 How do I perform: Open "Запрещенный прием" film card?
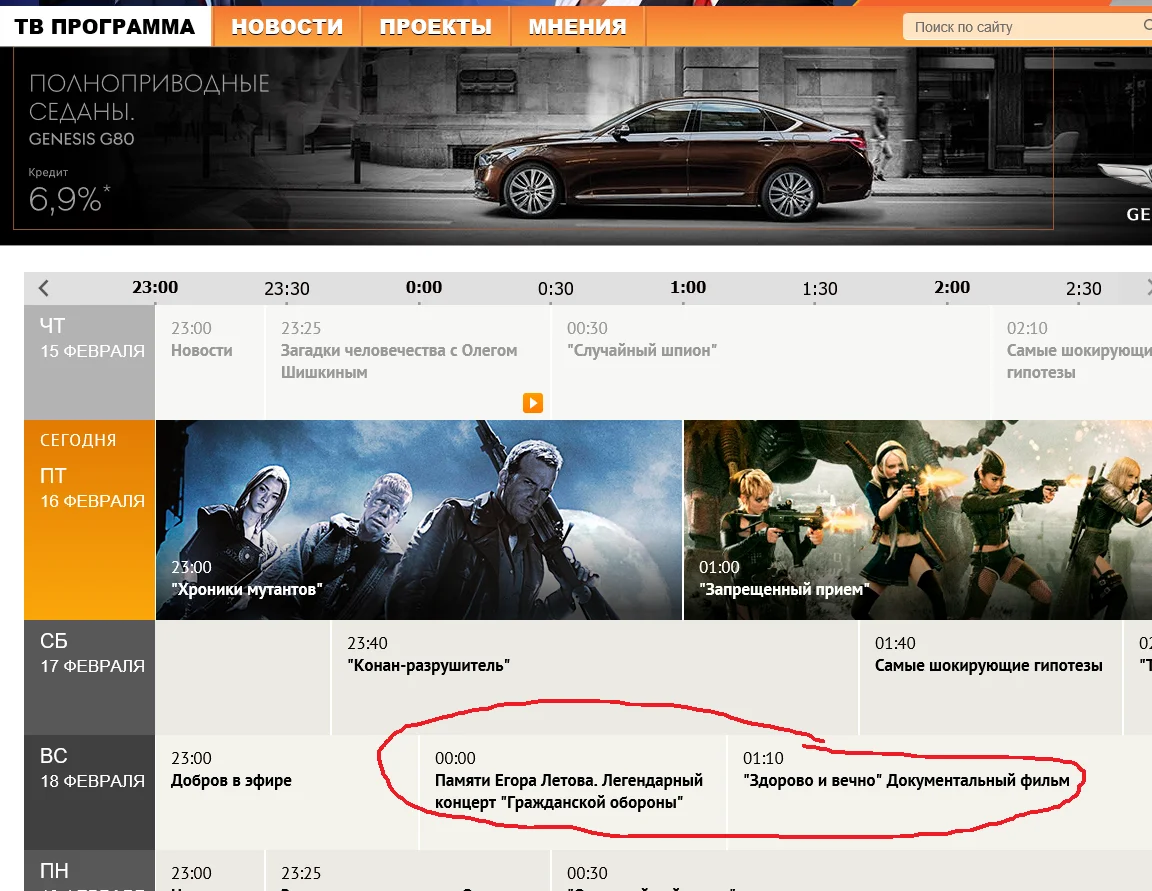point(918,520)
